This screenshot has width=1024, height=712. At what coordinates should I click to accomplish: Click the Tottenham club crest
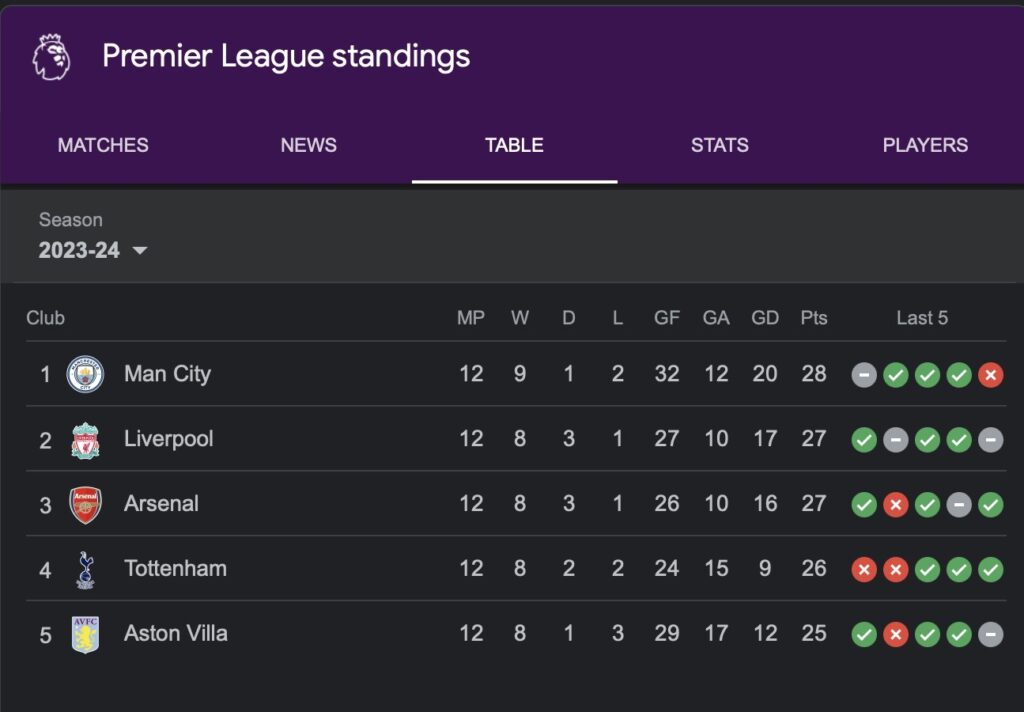[x=86, y=570]
